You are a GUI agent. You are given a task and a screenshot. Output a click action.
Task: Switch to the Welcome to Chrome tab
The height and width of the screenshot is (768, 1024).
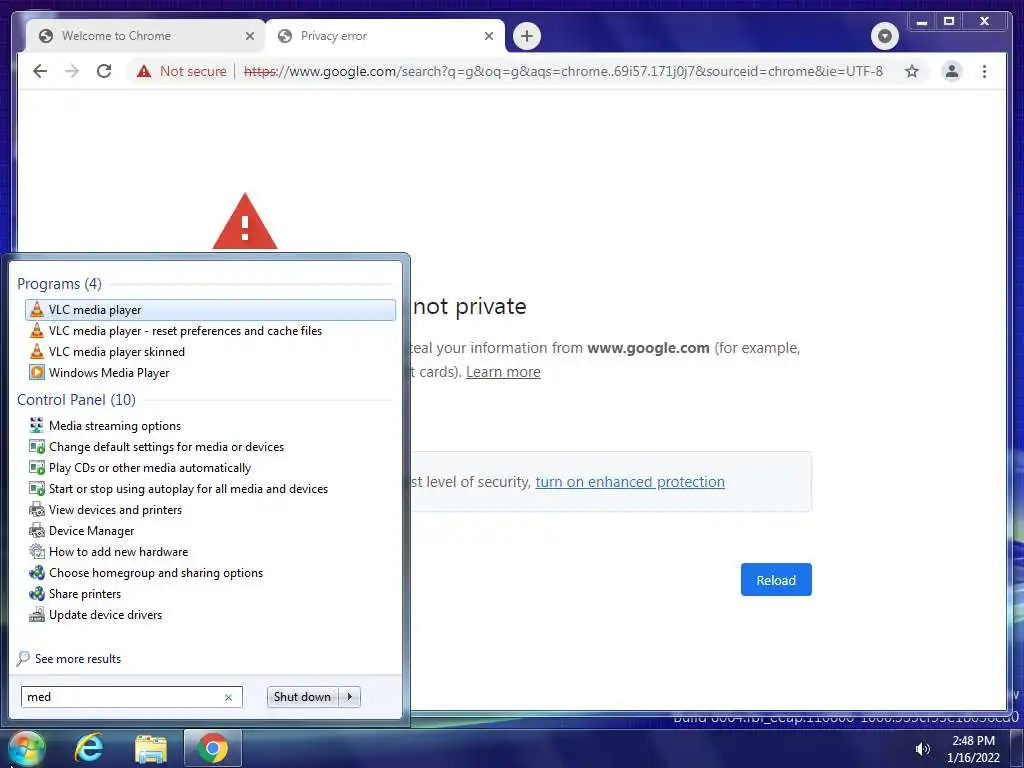click(145, 36)
